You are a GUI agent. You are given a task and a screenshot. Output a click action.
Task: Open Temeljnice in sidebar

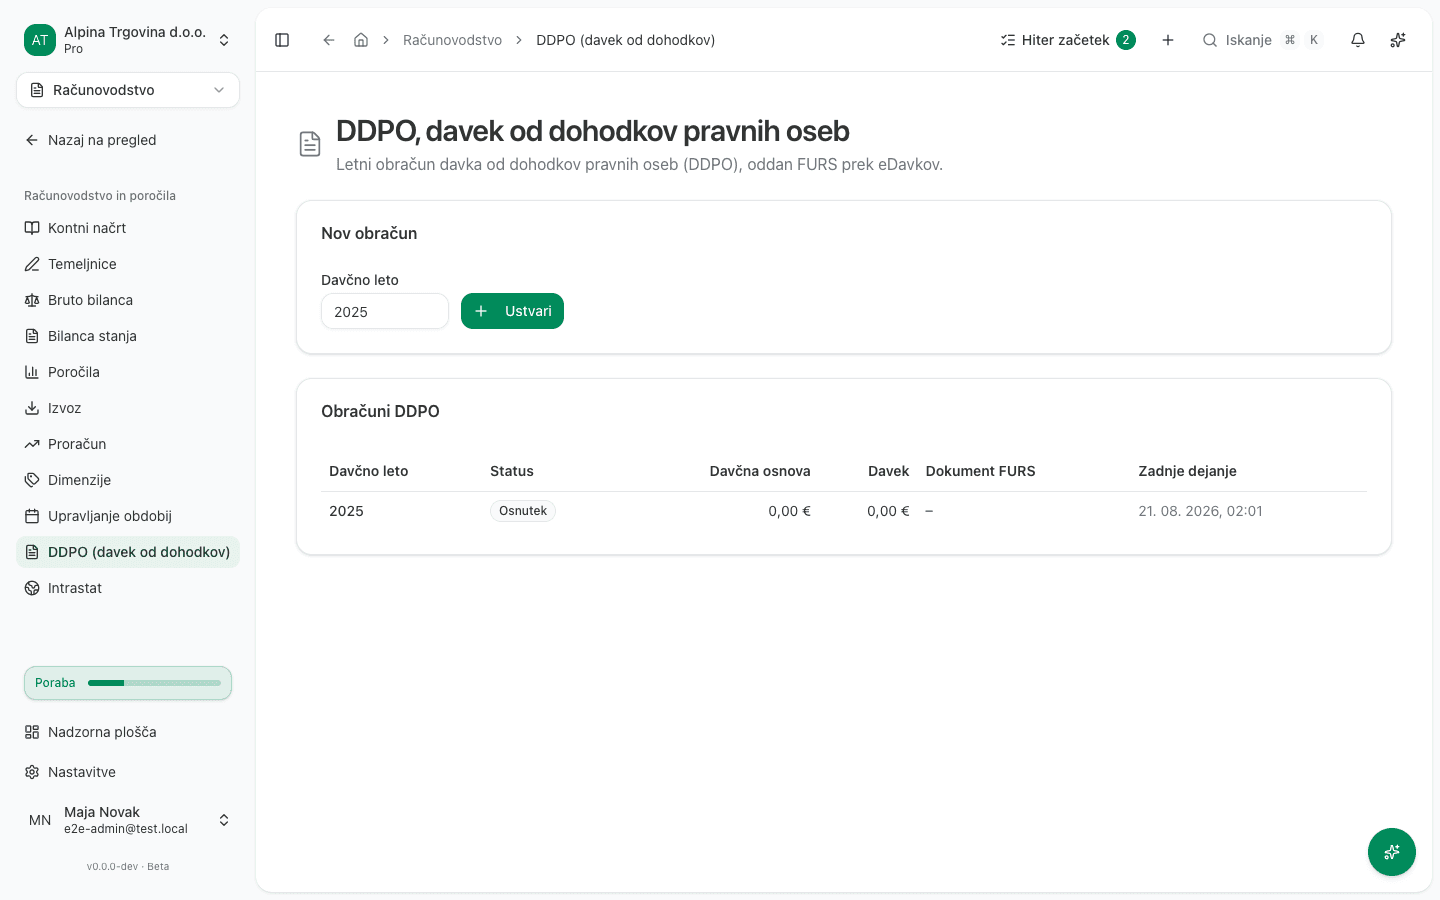coord(128,264)
